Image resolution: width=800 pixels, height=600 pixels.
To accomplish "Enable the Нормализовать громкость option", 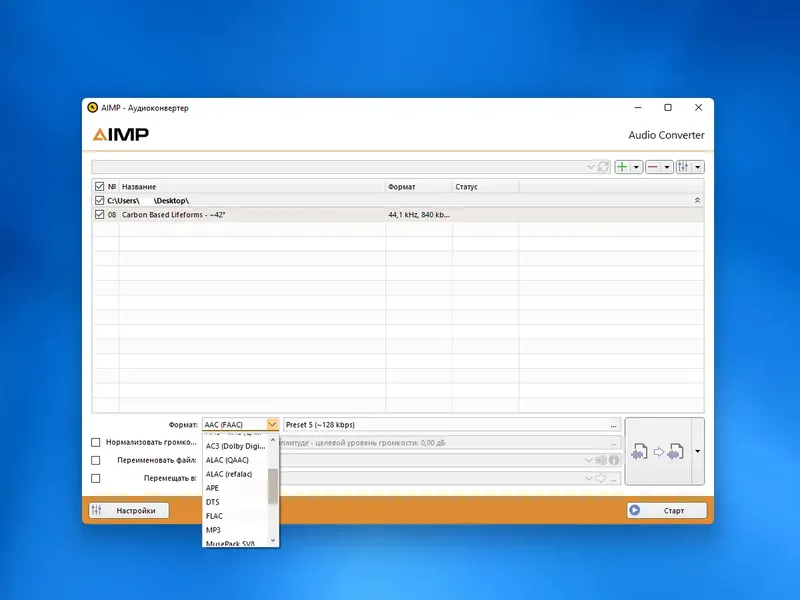I will pos(95,442).
